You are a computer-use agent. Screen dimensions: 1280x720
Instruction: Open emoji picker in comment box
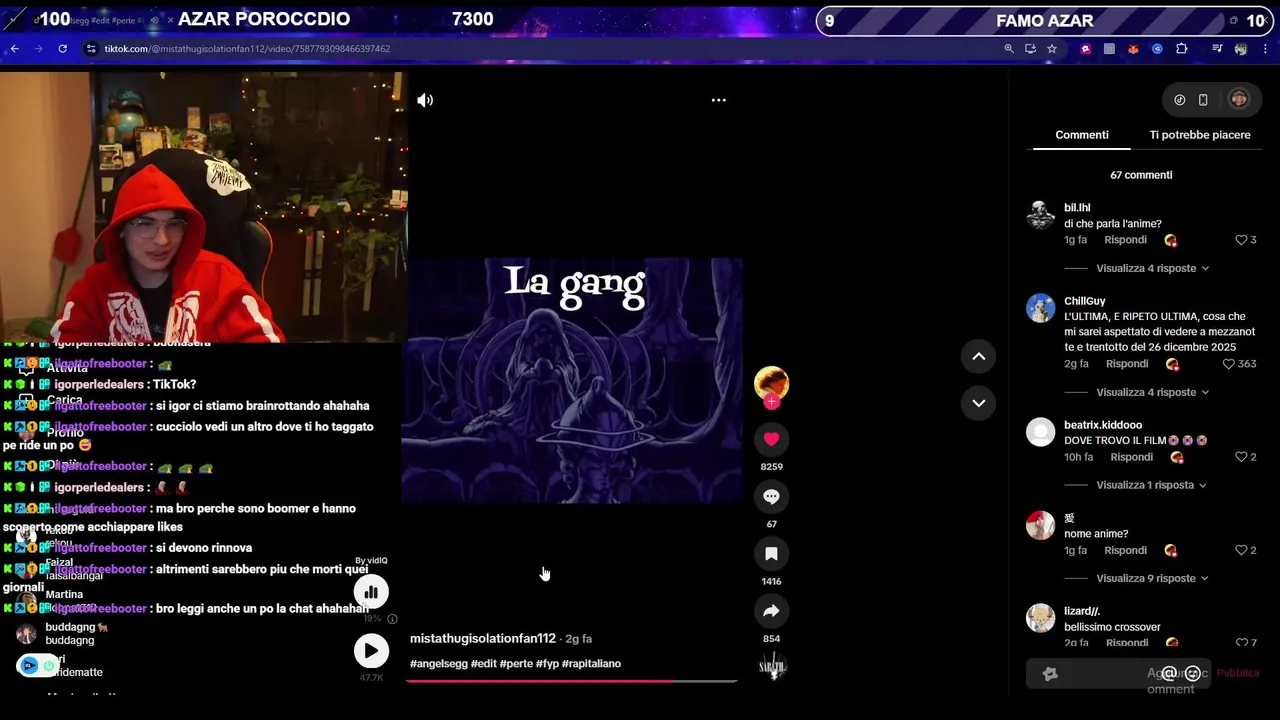(1192, 674)
